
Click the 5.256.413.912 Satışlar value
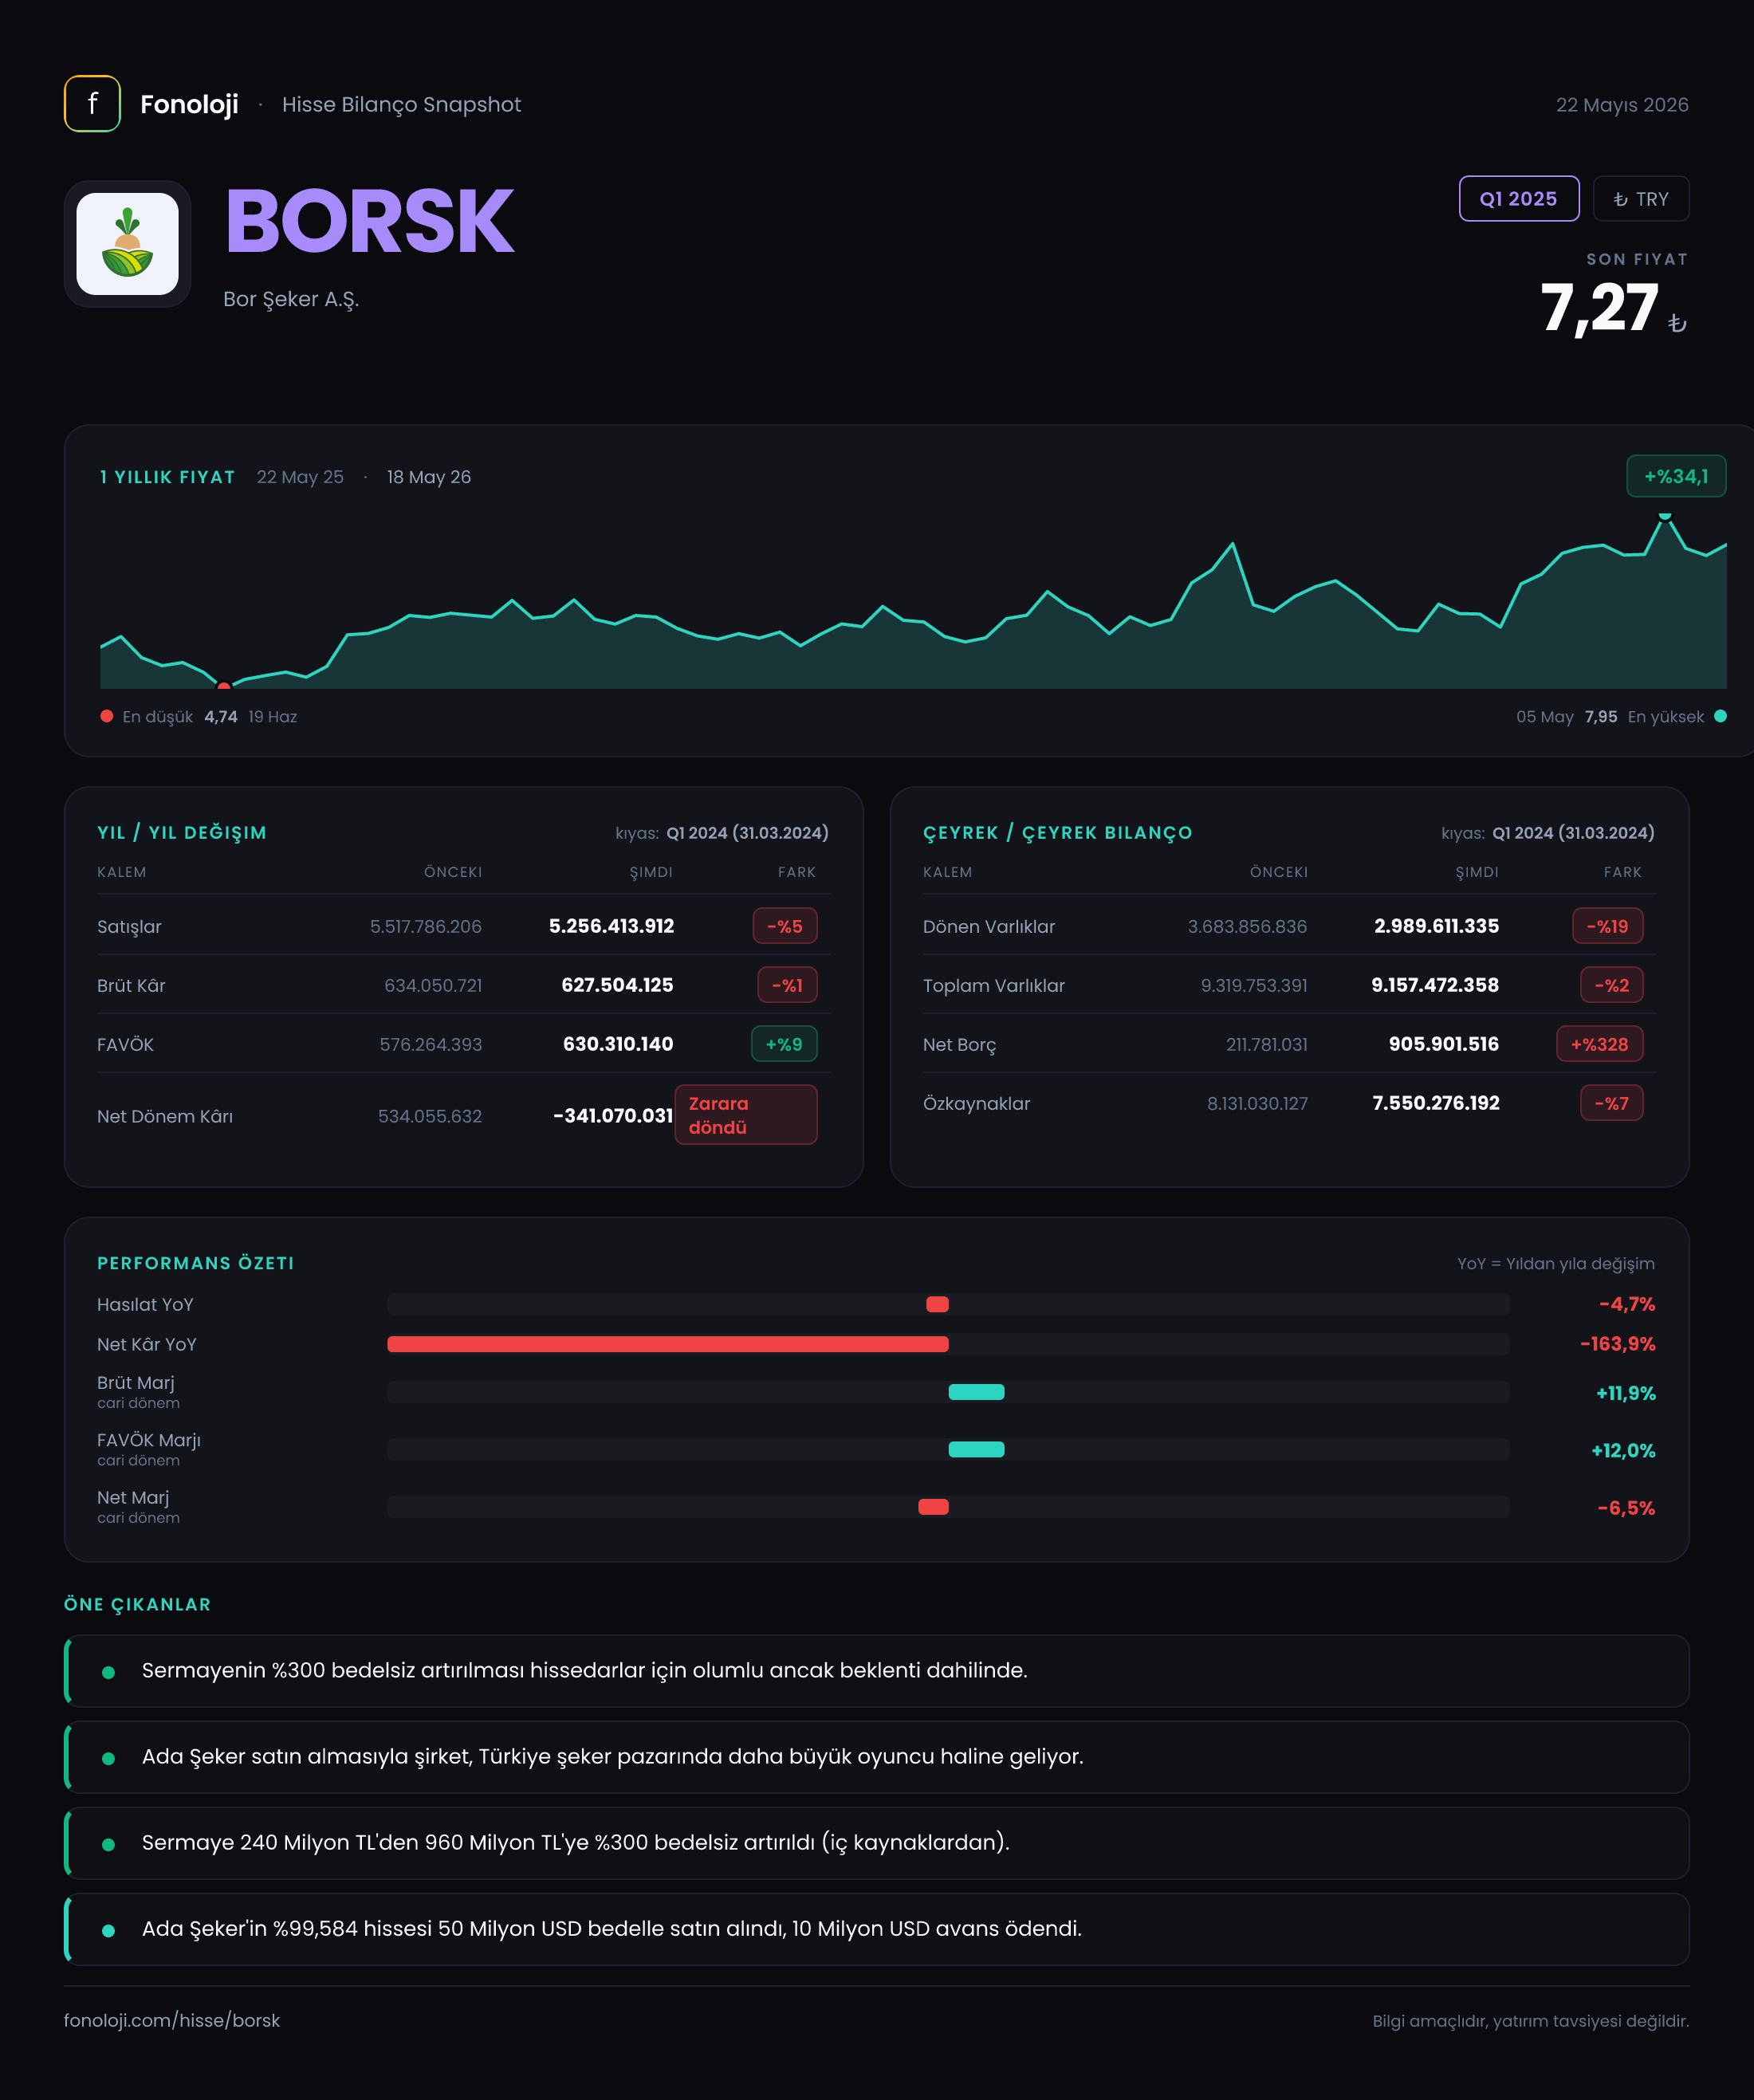(x=611, y=926)
